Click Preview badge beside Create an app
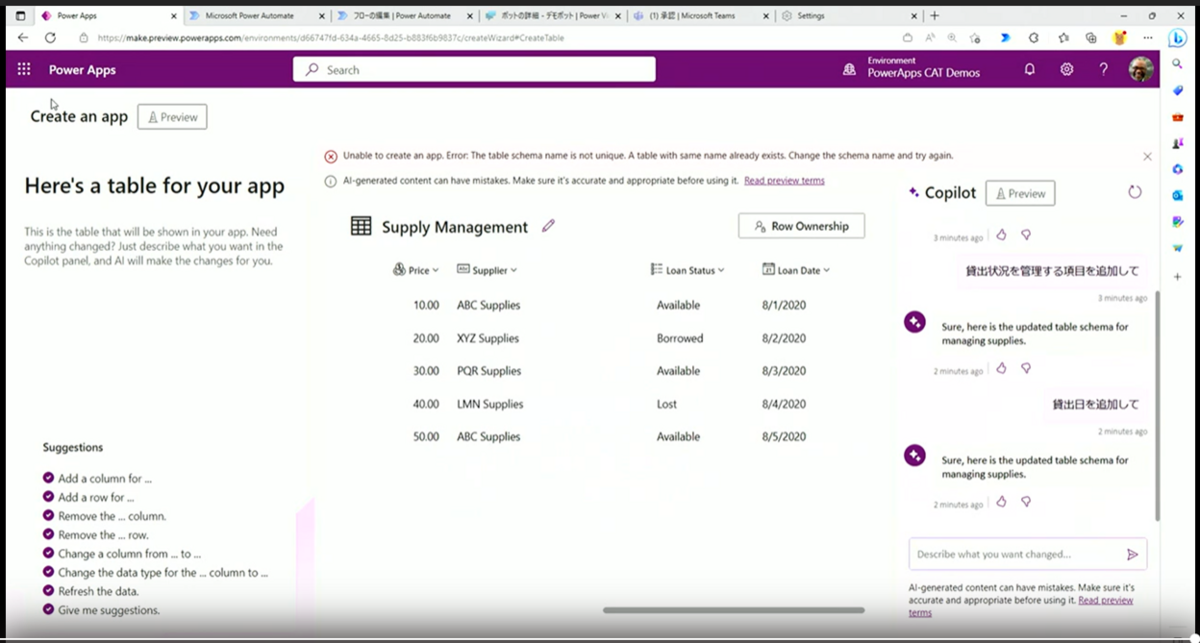The image size is (1200, 643). pyautogui.click(x=172, y=117)
